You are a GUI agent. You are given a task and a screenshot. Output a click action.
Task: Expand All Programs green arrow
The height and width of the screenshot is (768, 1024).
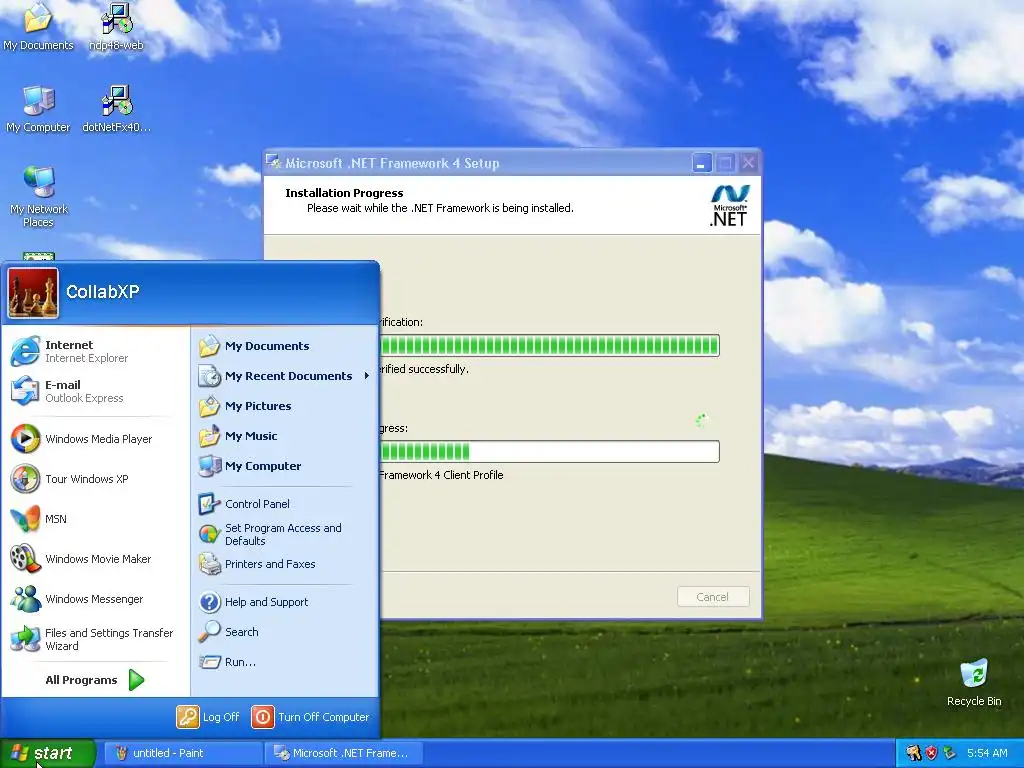tap(136, 680)
